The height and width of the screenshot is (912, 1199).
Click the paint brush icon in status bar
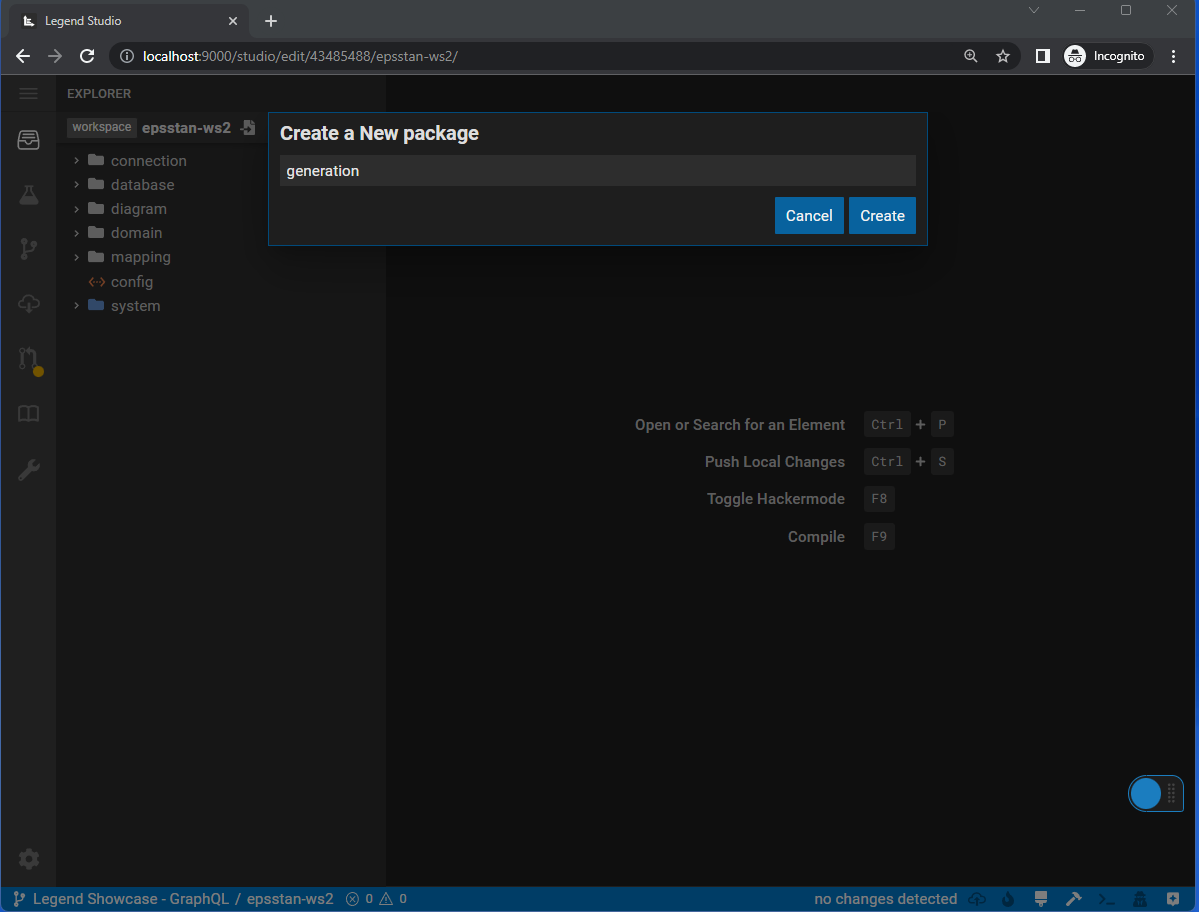coord(1041,899)
